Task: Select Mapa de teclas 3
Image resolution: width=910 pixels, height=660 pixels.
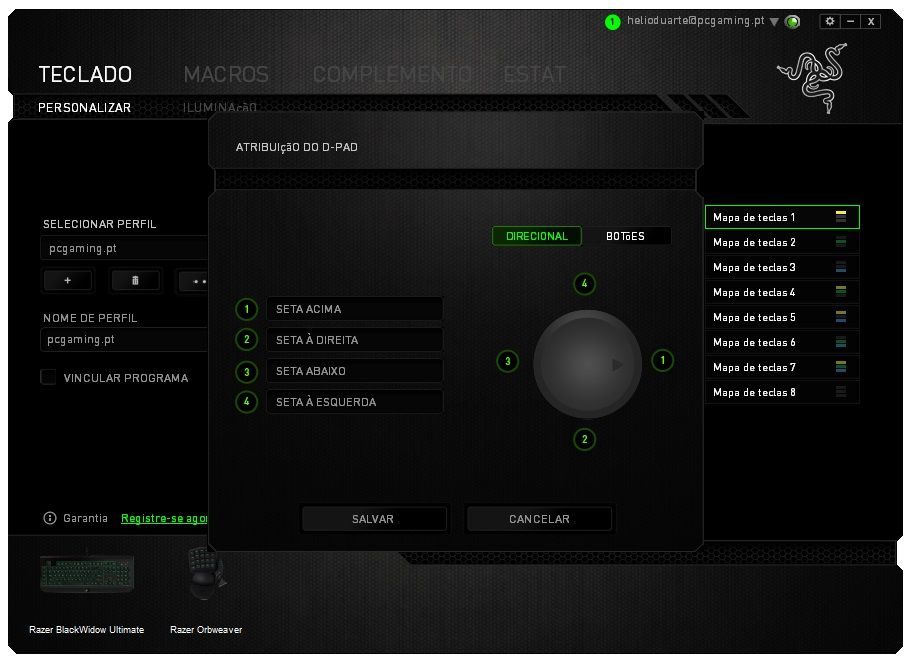Action: point(781,267)
